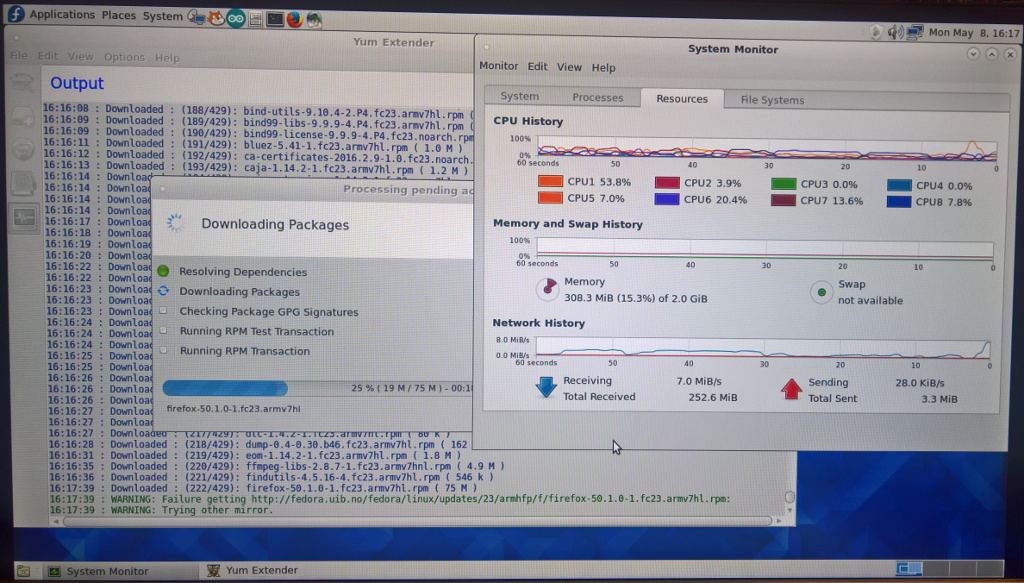Pick the CPU8 color swatch
Viewport: 1024px width, 583px height.
pos(899,201)
